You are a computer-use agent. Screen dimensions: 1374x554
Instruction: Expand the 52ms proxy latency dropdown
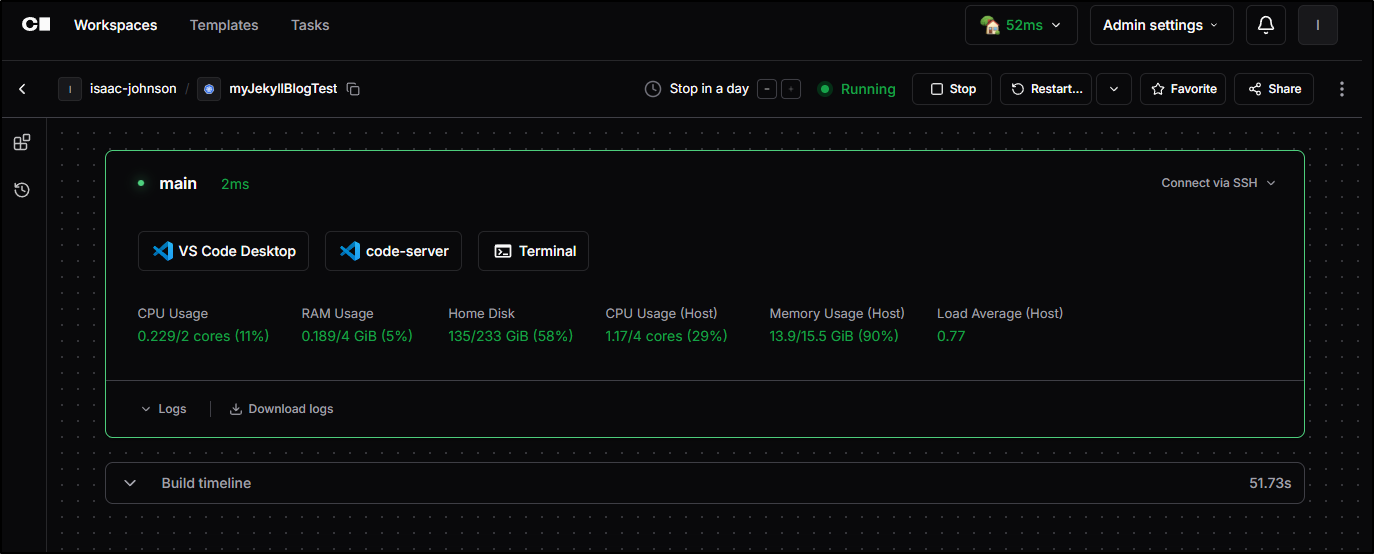pyautogui.click(x=1020, y=25)
